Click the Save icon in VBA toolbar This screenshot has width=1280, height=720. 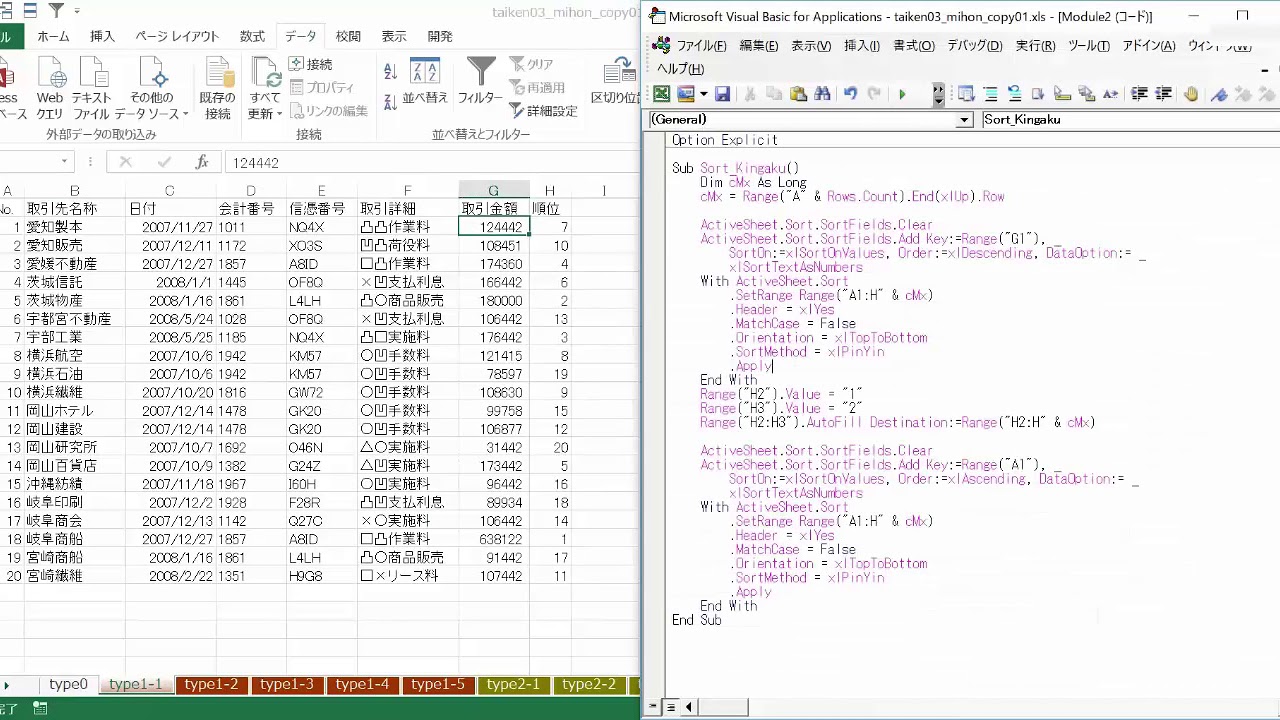(x=722, y=94)
